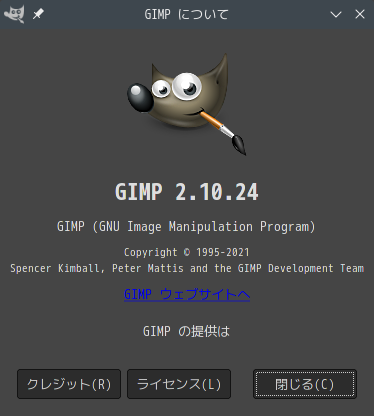Open credits with クレジット(R) button
Screen dimensions: 374x416
(x=69, y=384)
